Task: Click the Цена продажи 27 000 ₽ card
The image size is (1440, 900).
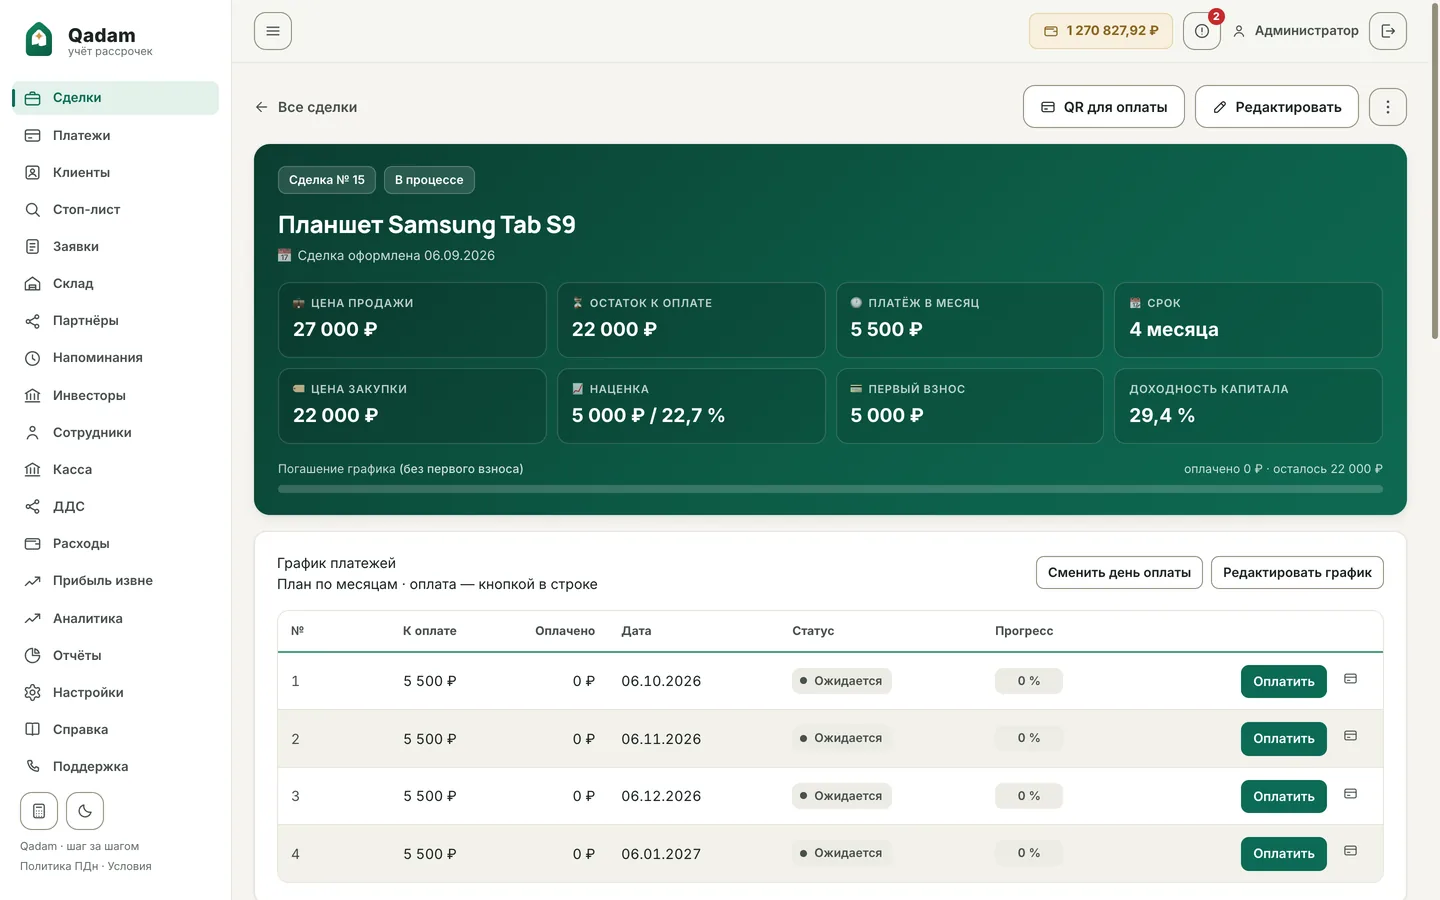Action: pos(412,320)
